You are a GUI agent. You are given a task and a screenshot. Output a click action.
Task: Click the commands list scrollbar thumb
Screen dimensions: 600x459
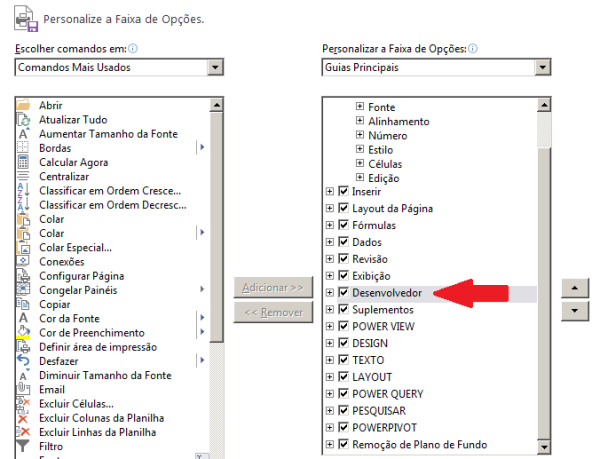point(217,227)
